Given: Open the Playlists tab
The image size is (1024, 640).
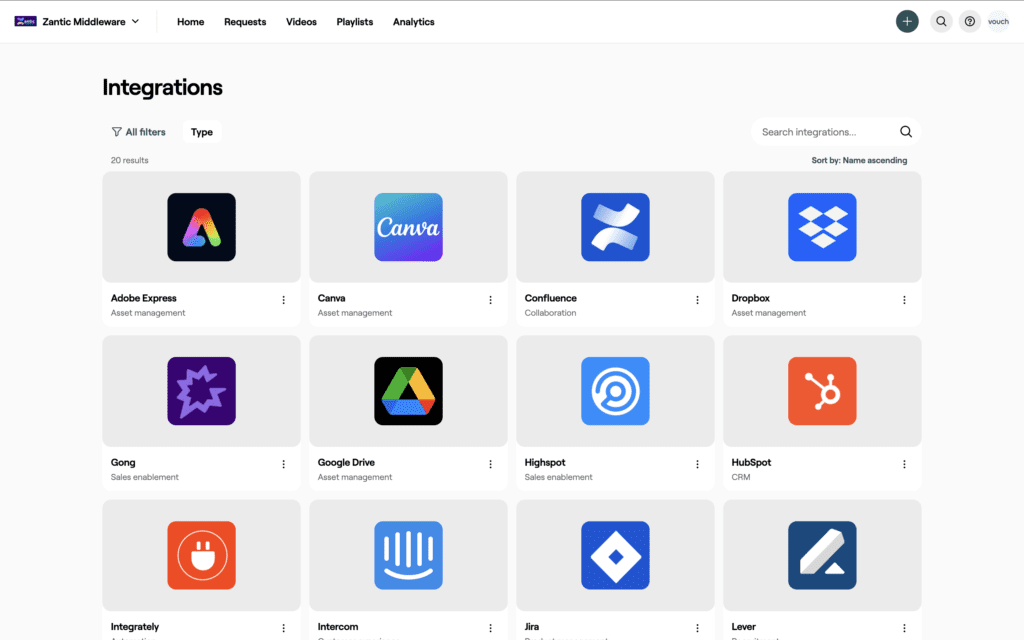Looking at the screenshot, I should [355, 22].
